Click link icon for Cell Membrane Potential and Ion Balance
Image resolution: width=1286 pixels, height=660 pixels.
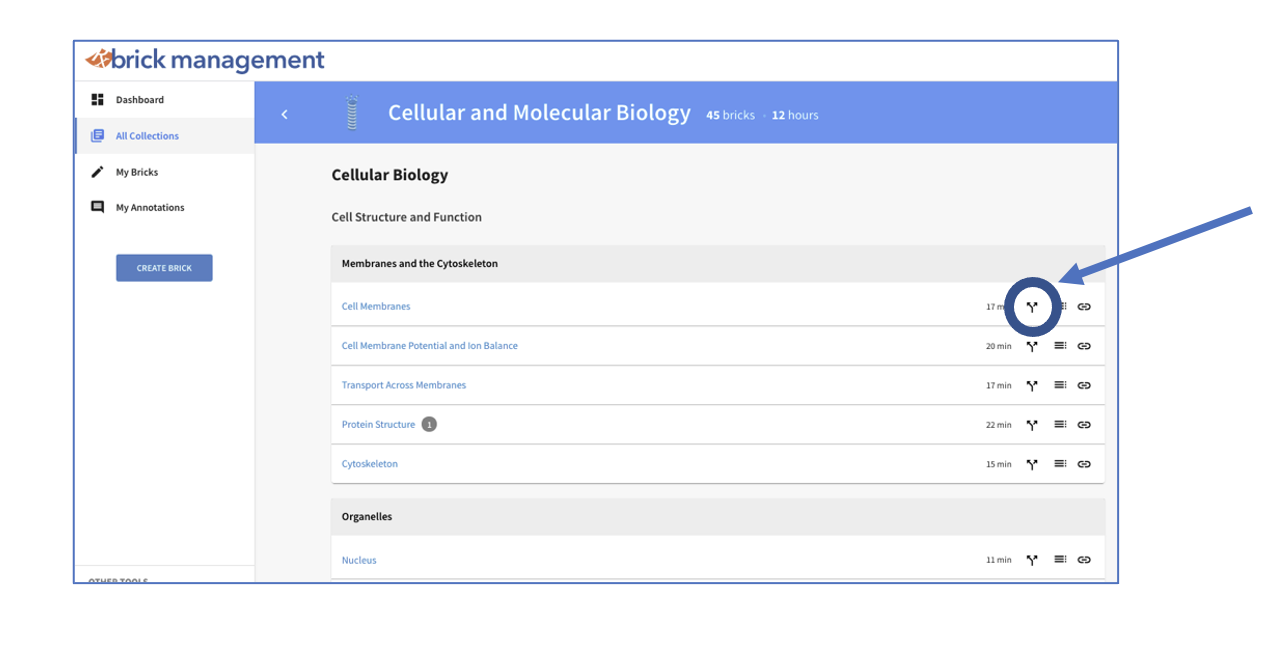click(1084, 346)
